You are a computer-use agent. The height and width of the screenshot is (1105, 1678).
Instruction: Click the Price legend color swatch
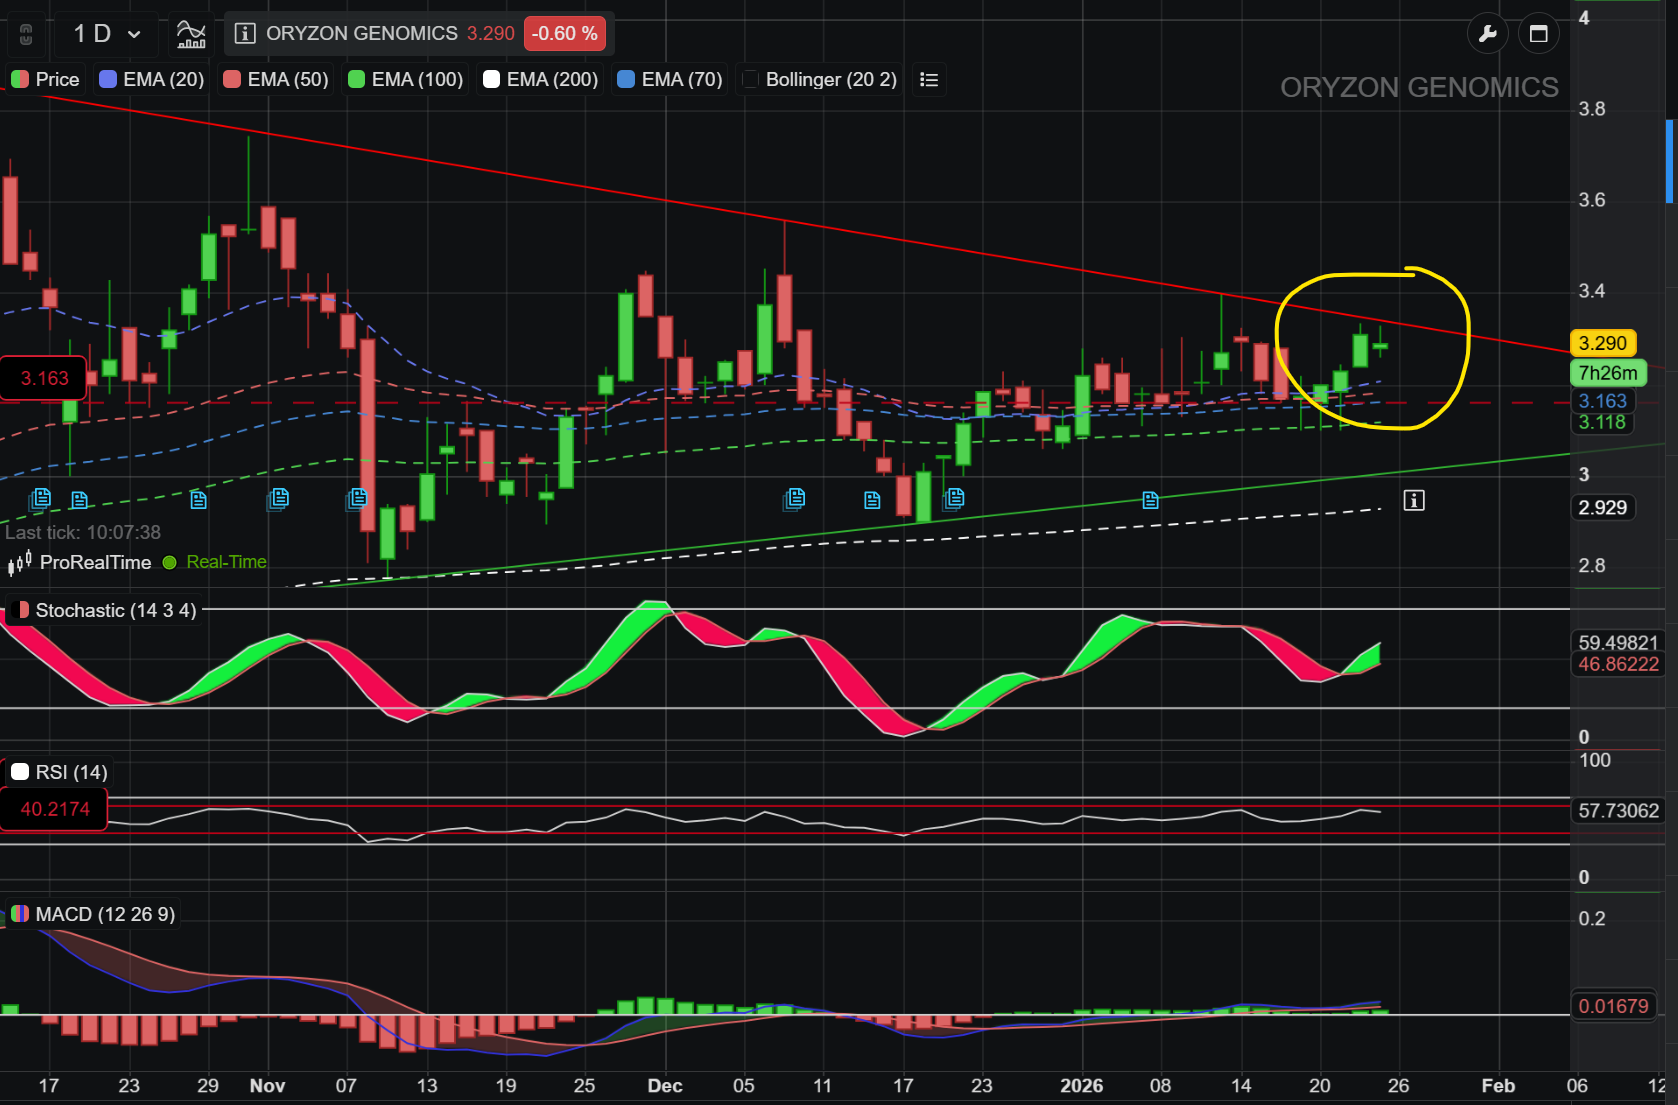(18, 79)
